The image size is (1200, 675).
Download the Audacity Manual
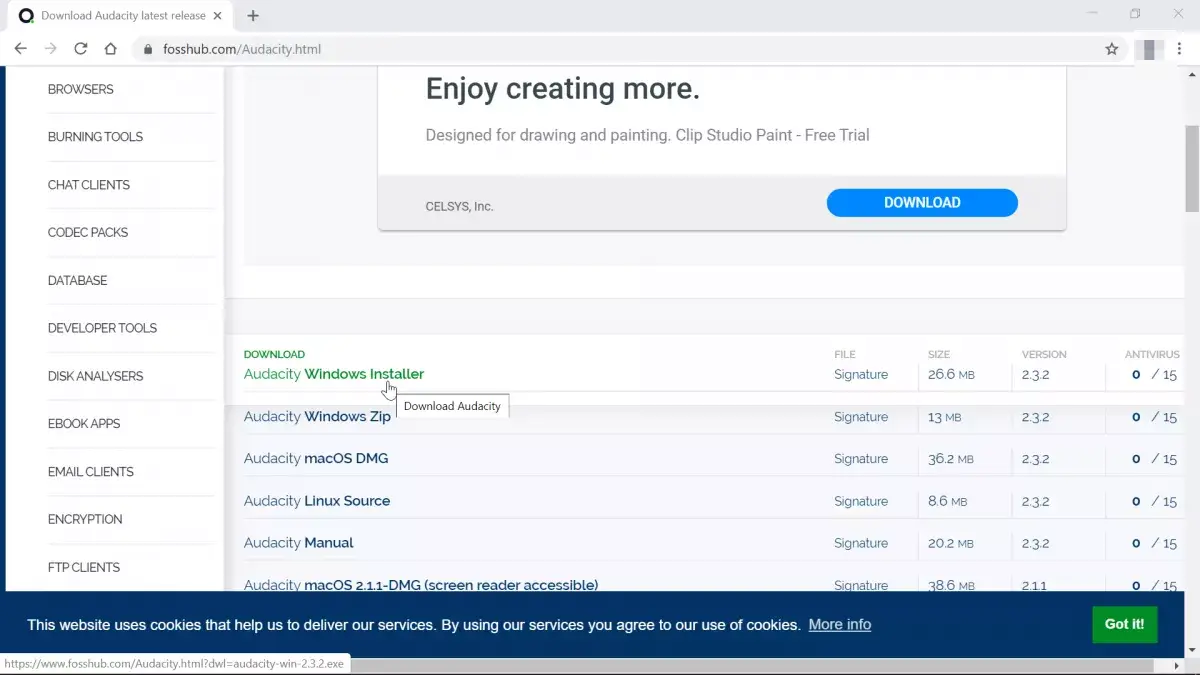[299, 542]
